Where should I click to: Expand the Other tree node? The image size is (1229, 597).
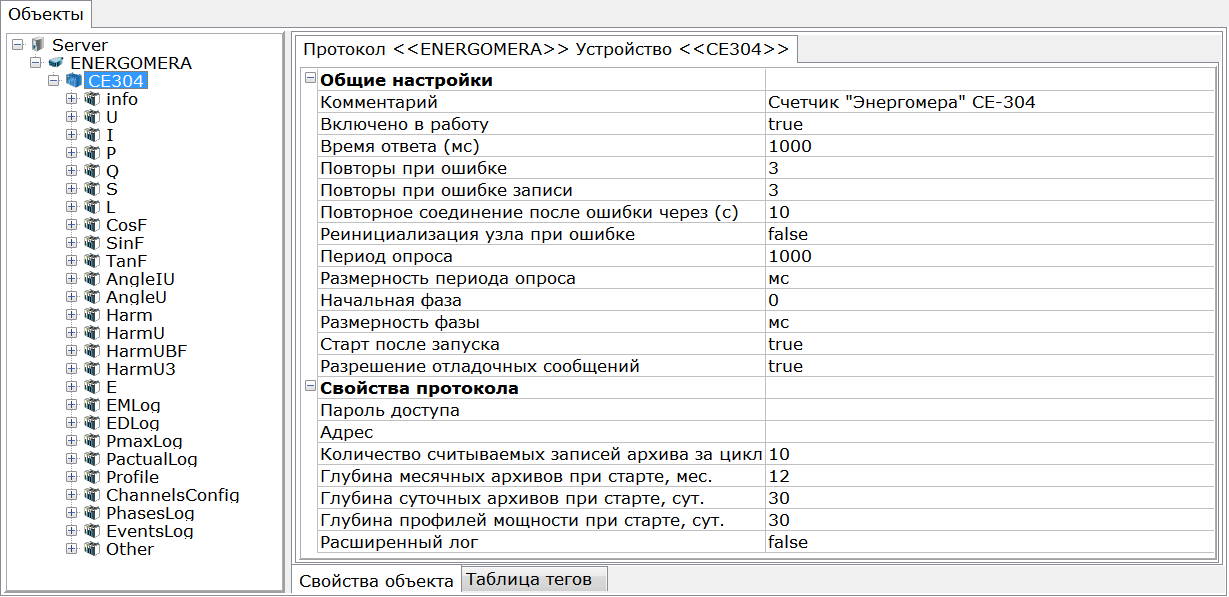pyautogui.click(x=72, y=549)
